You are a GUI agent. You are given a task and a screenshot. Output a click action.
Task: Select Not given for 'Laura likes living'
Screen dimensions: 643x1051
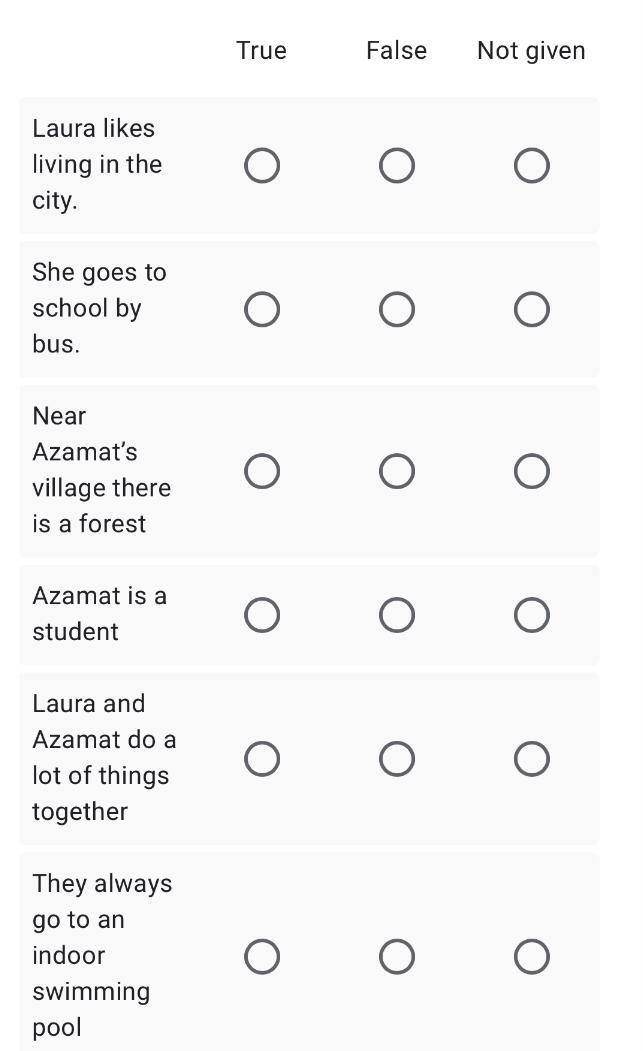pos(532,166)
